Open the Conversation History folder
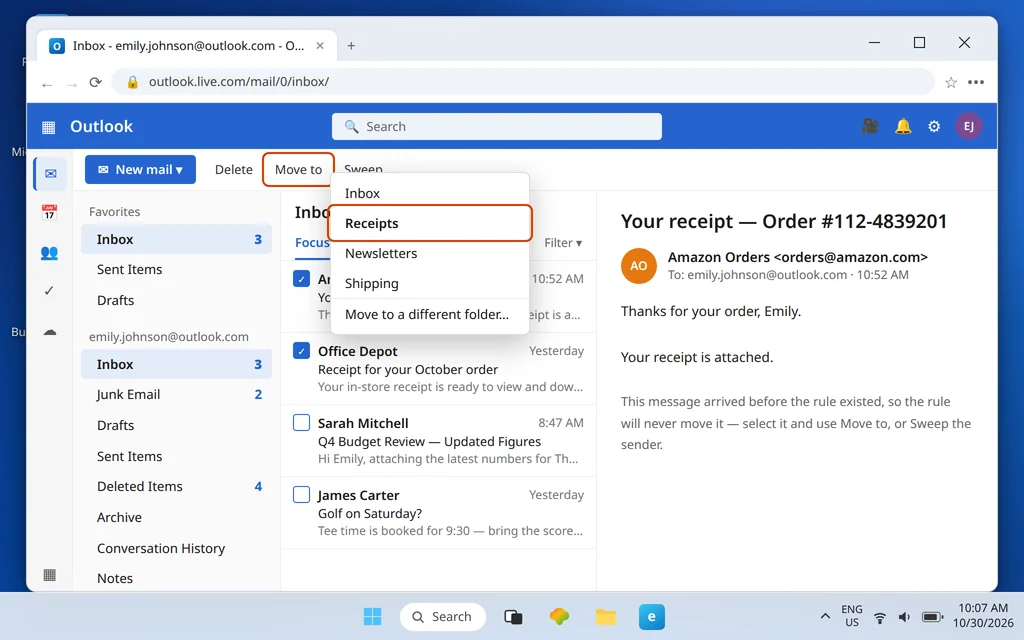 pos(176,549)
